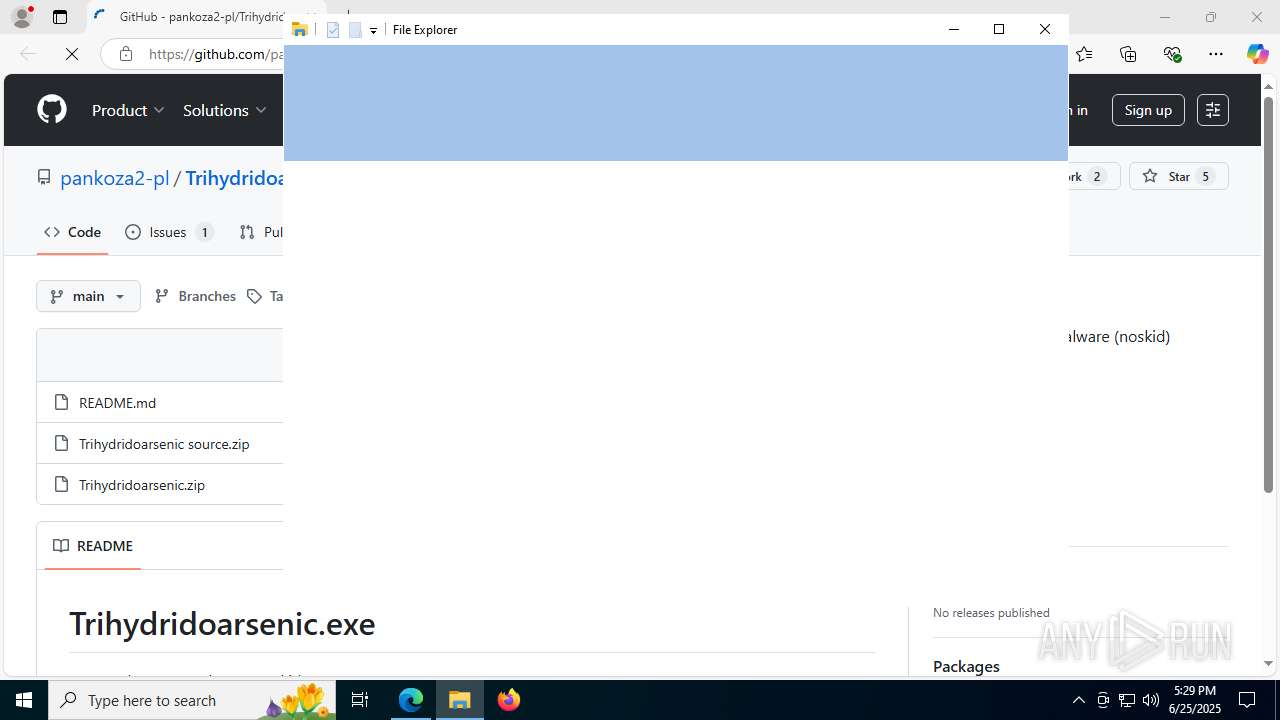
Task: Click the Packages heading link
Action: [x=966, y=666]
